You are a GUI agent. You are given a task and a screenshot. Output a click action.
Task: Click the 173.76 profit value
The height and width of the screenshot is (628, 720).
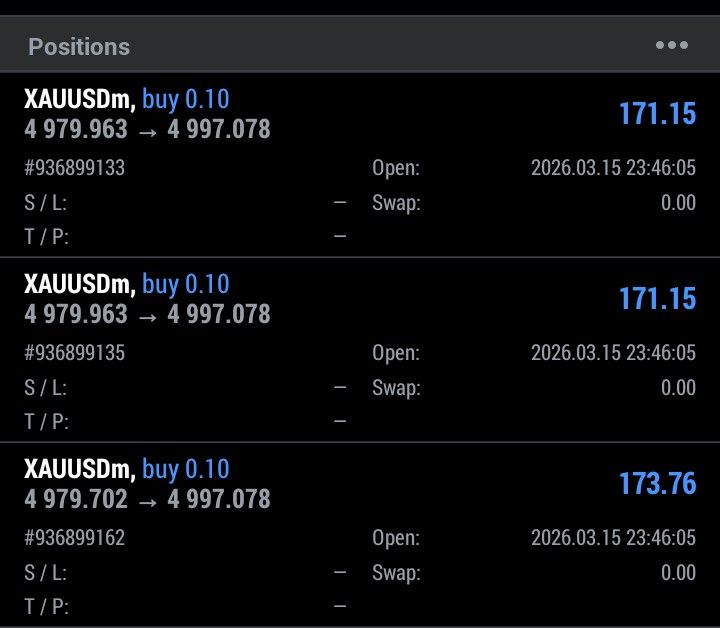pyautogui.click(x=657, y=484)
